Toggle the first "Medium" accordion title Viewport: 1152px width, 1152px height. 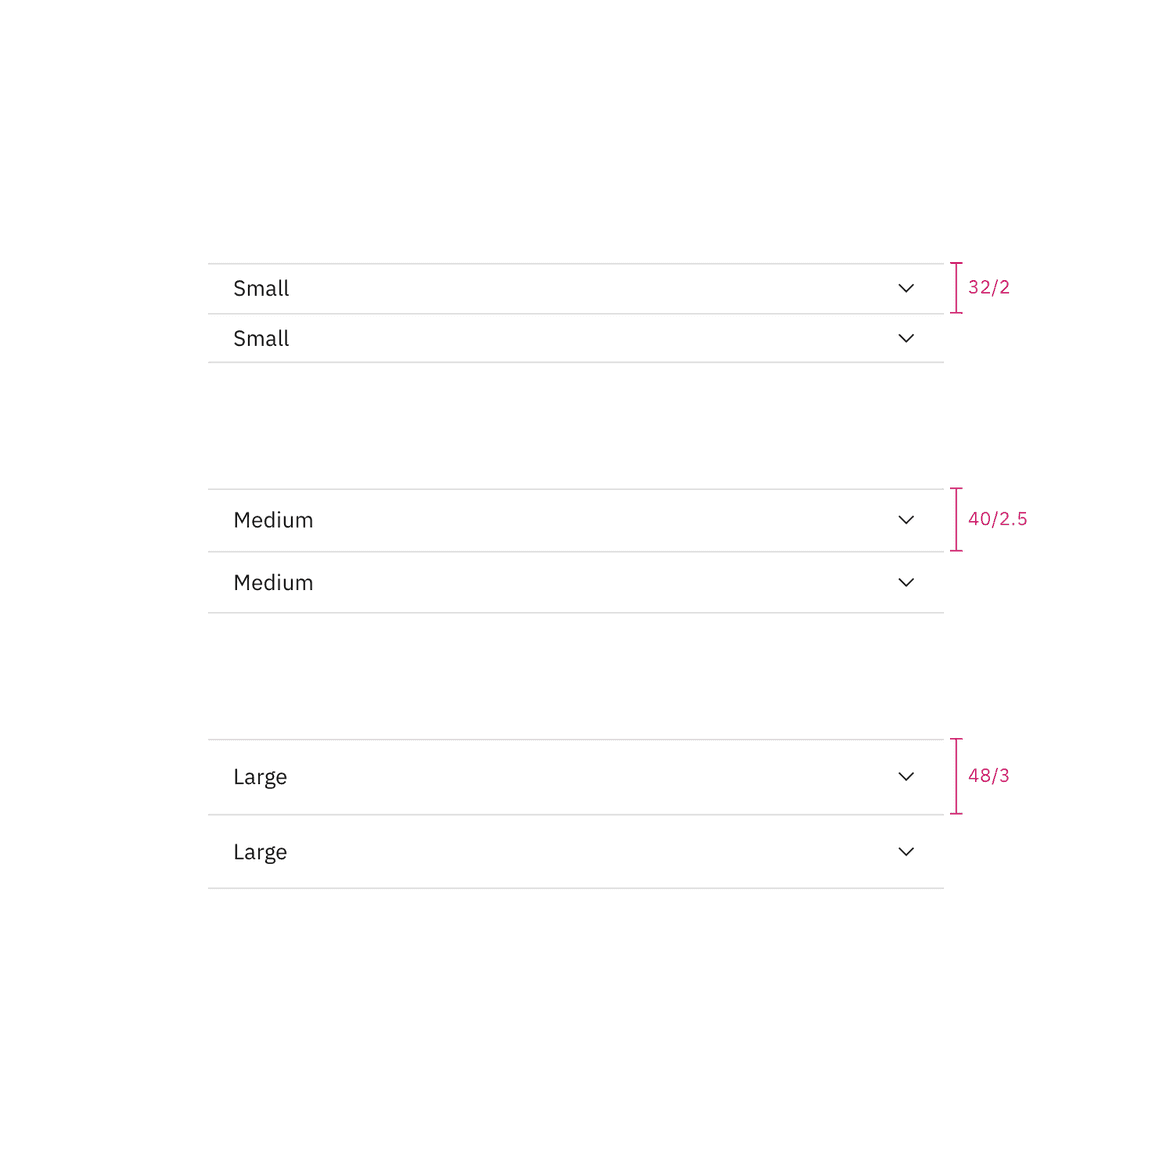tap(273, 520)
